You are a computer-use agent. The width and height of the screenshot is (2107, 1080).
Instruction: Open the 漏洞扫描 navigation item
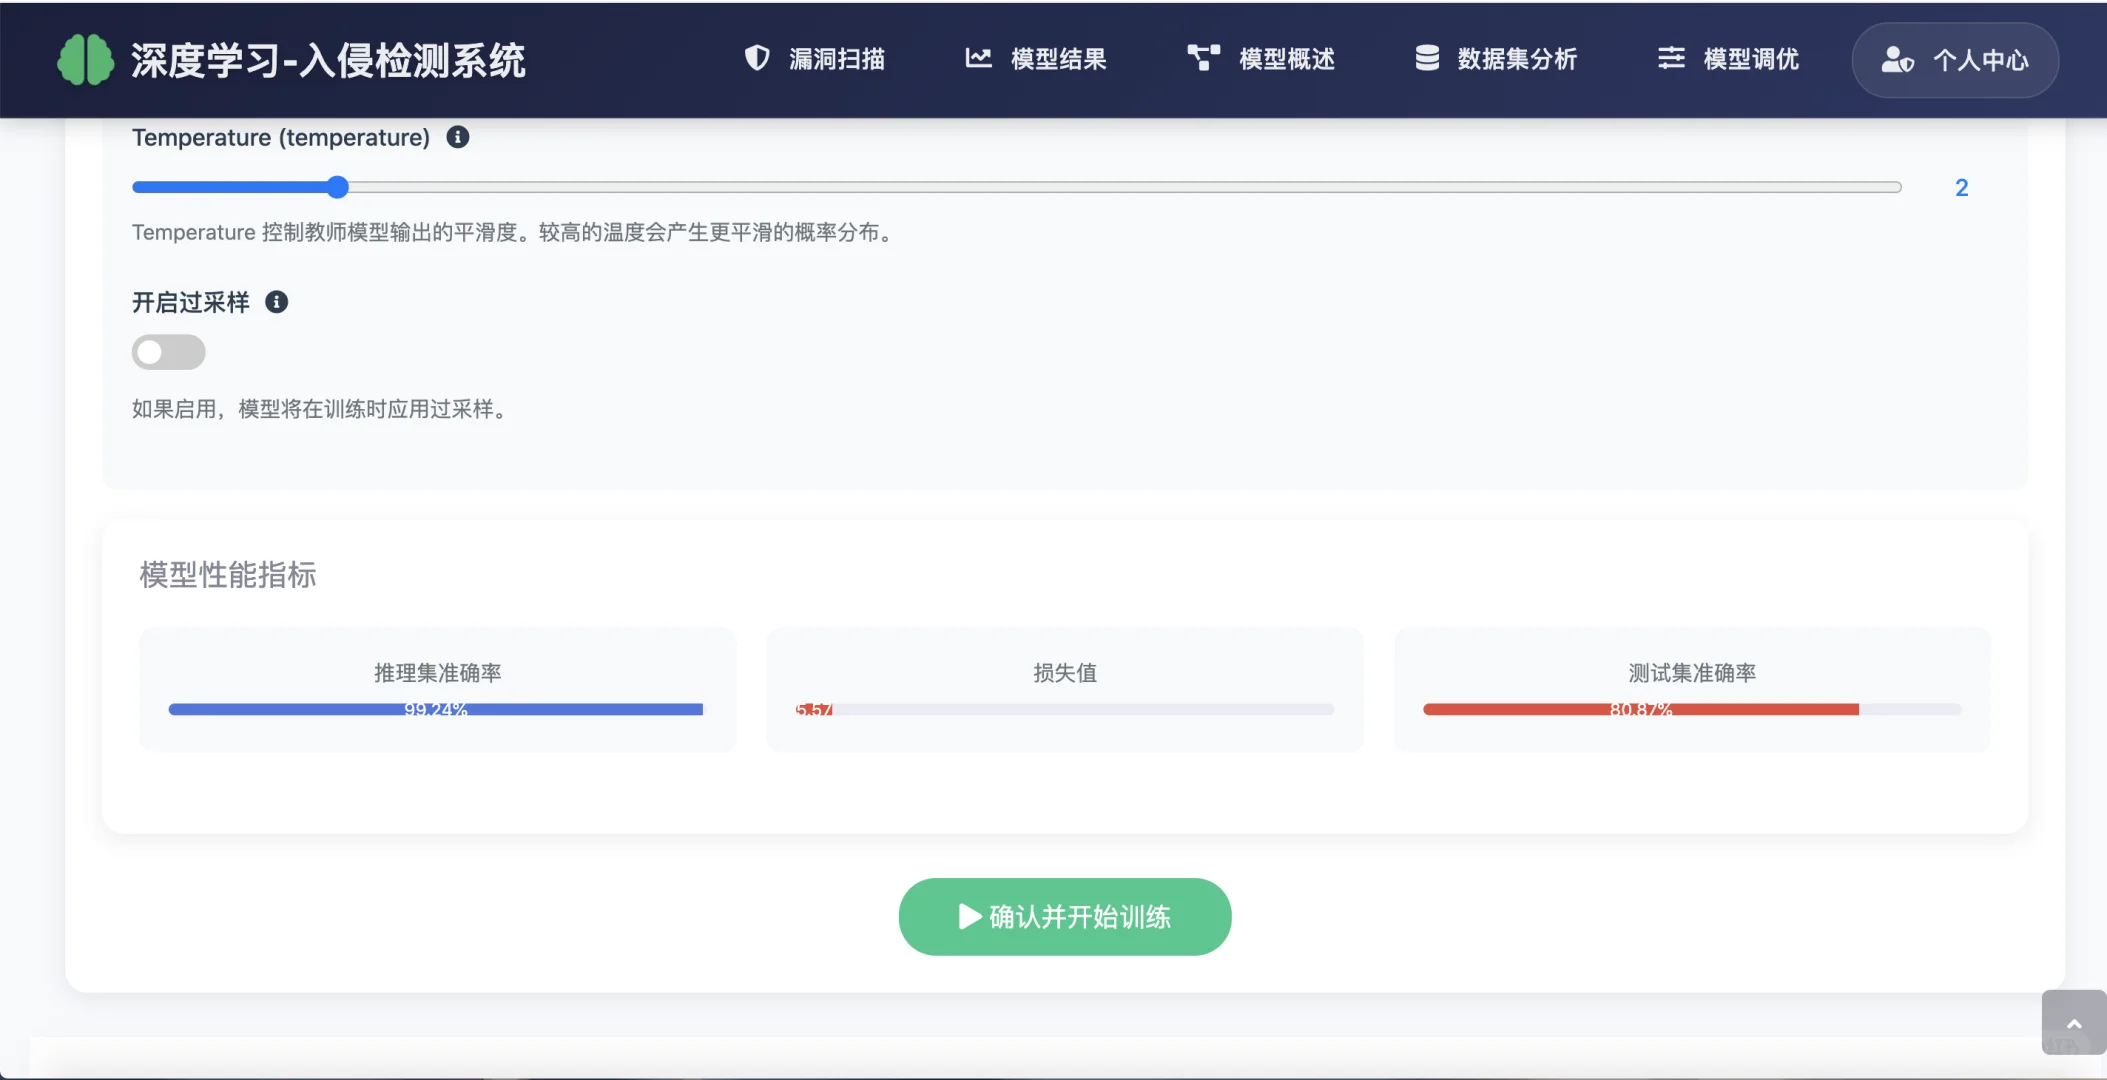[x=836, y=59]
